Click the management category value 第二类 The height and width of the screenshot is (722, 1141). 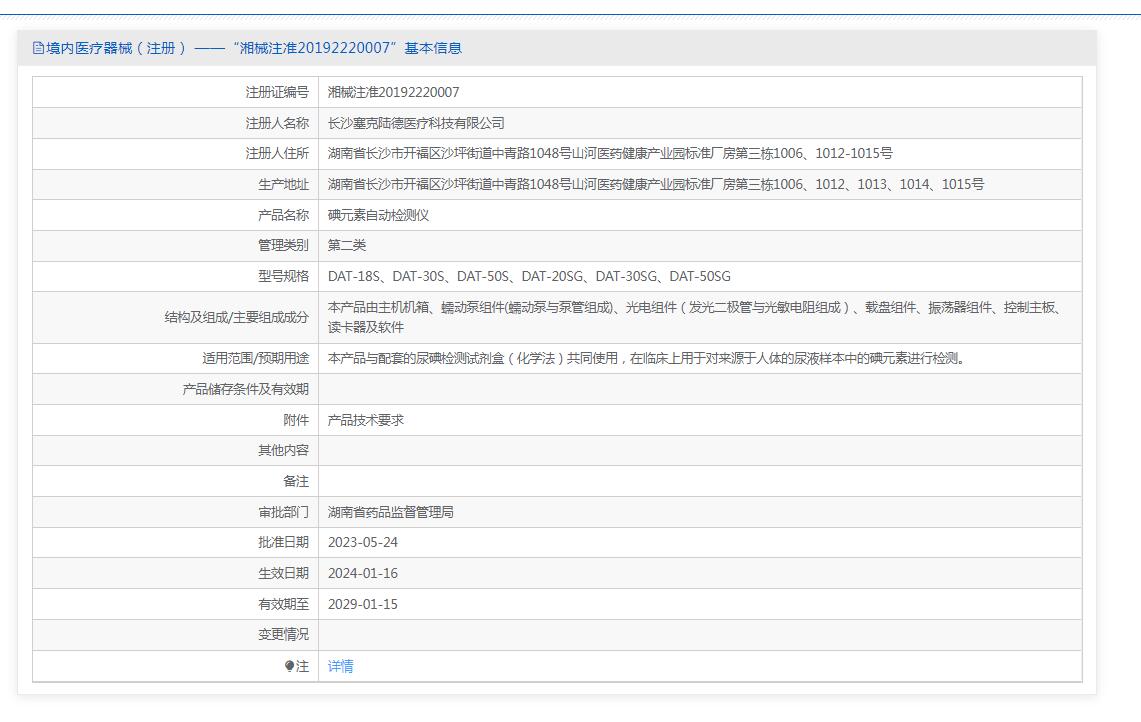[347, 245]
